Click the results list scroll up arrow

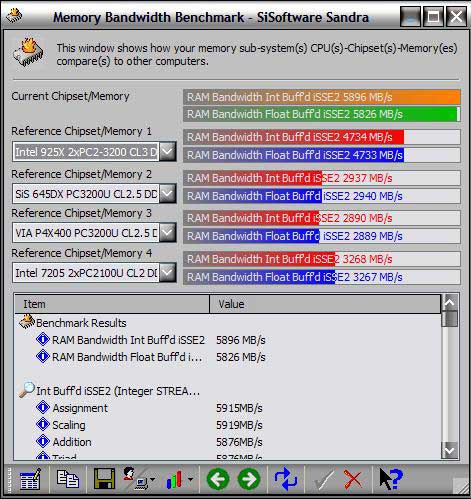pyautogui.click(x=450, y=302)
